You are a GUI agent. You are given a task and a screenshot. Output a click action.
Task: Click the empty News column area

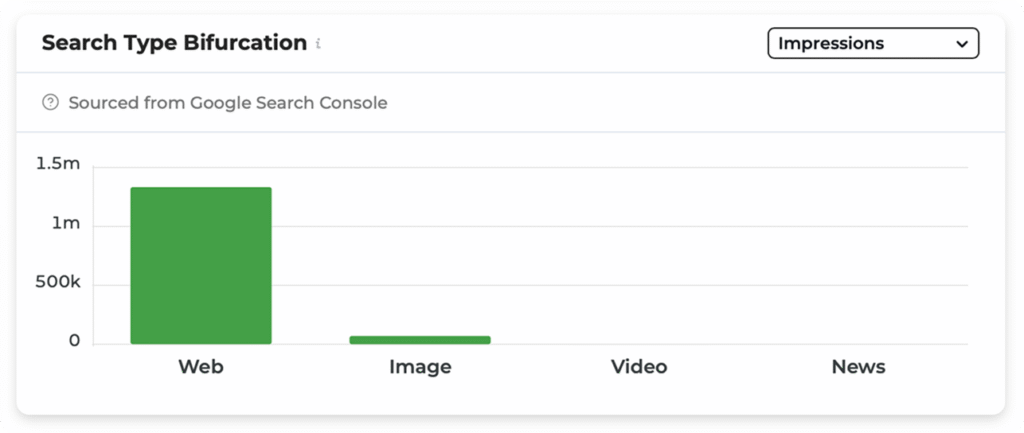[858, 260]
